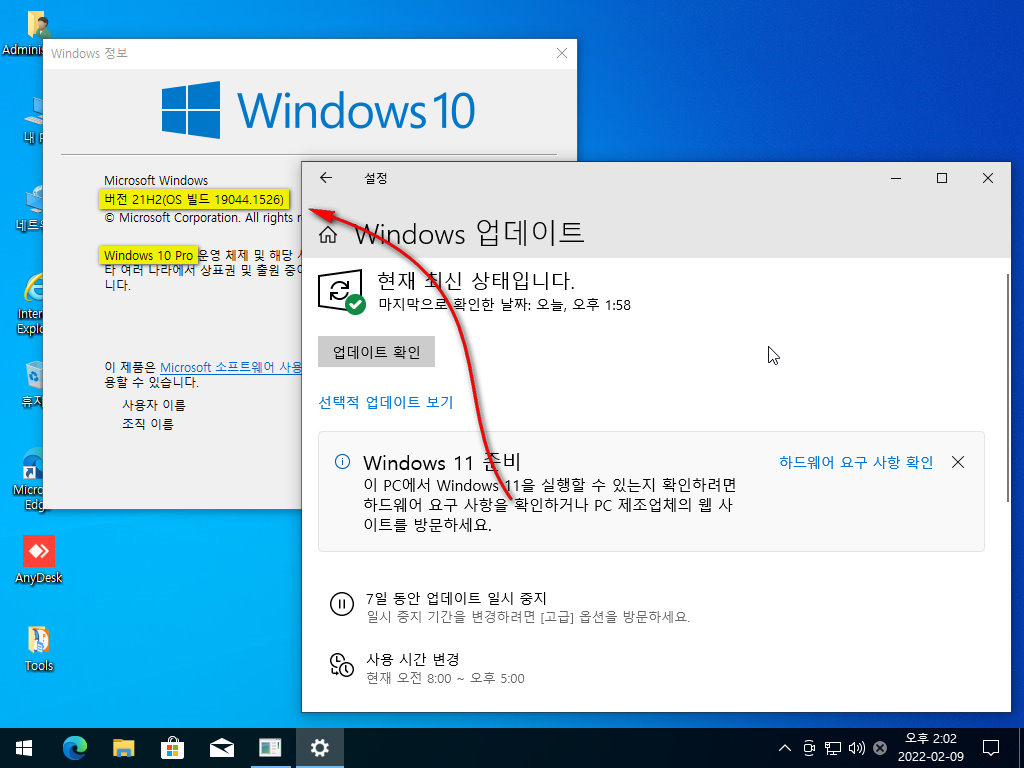
Task: Open 사용 시간 변경 option
Action: tap(413, 659)
